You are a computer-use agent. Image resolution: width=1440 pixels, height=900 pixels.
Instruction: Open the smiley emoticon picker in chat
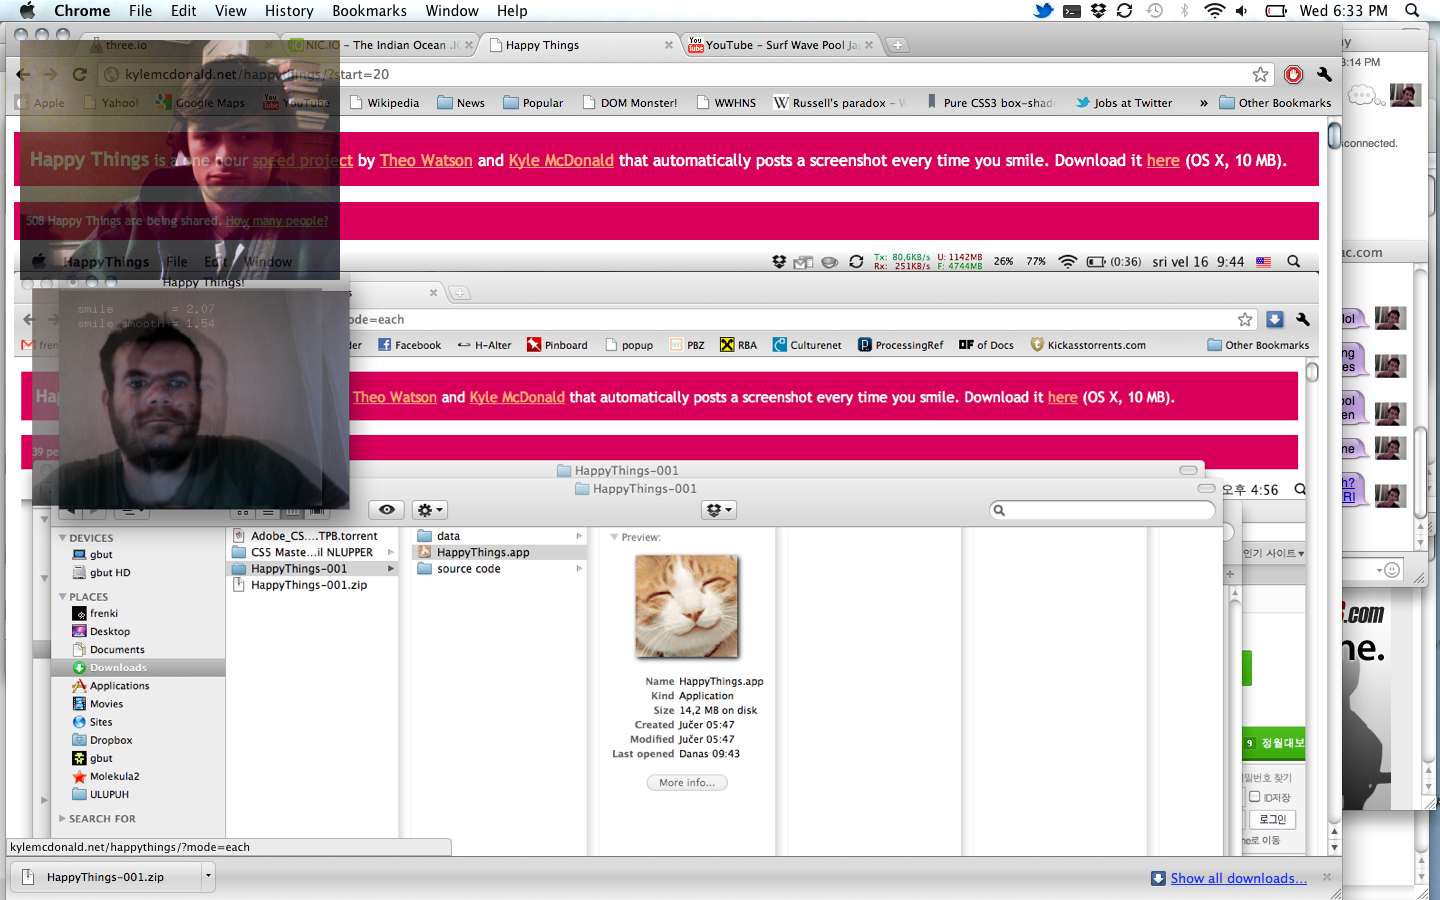1391,570
